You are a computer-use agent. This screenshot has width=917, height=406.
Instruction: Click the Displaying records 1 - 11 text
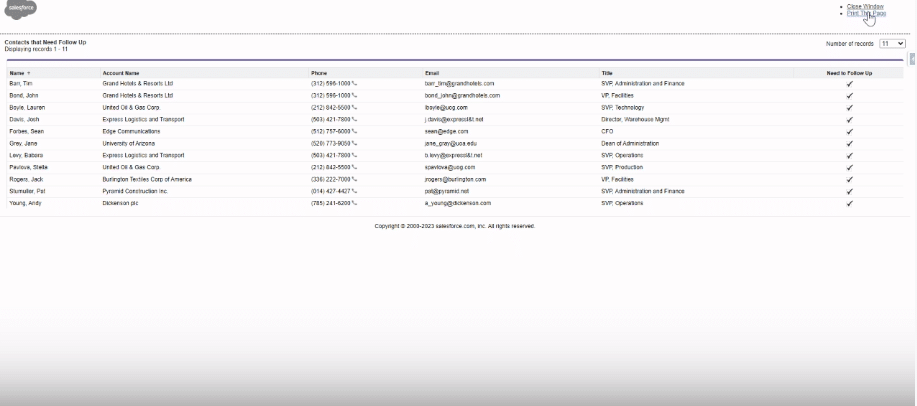(36, 49)
